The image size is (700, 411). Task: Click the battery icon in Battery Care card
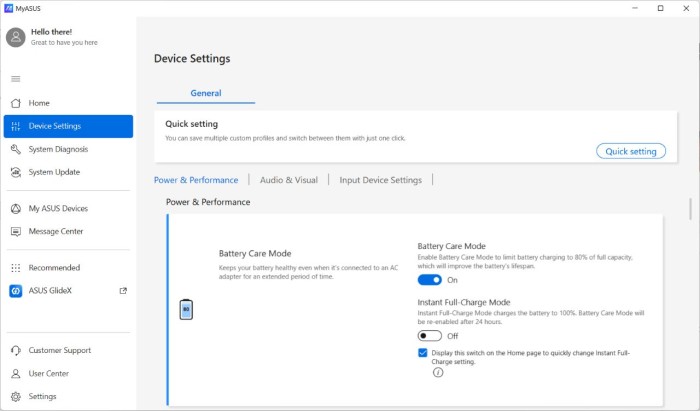[186, 309]
